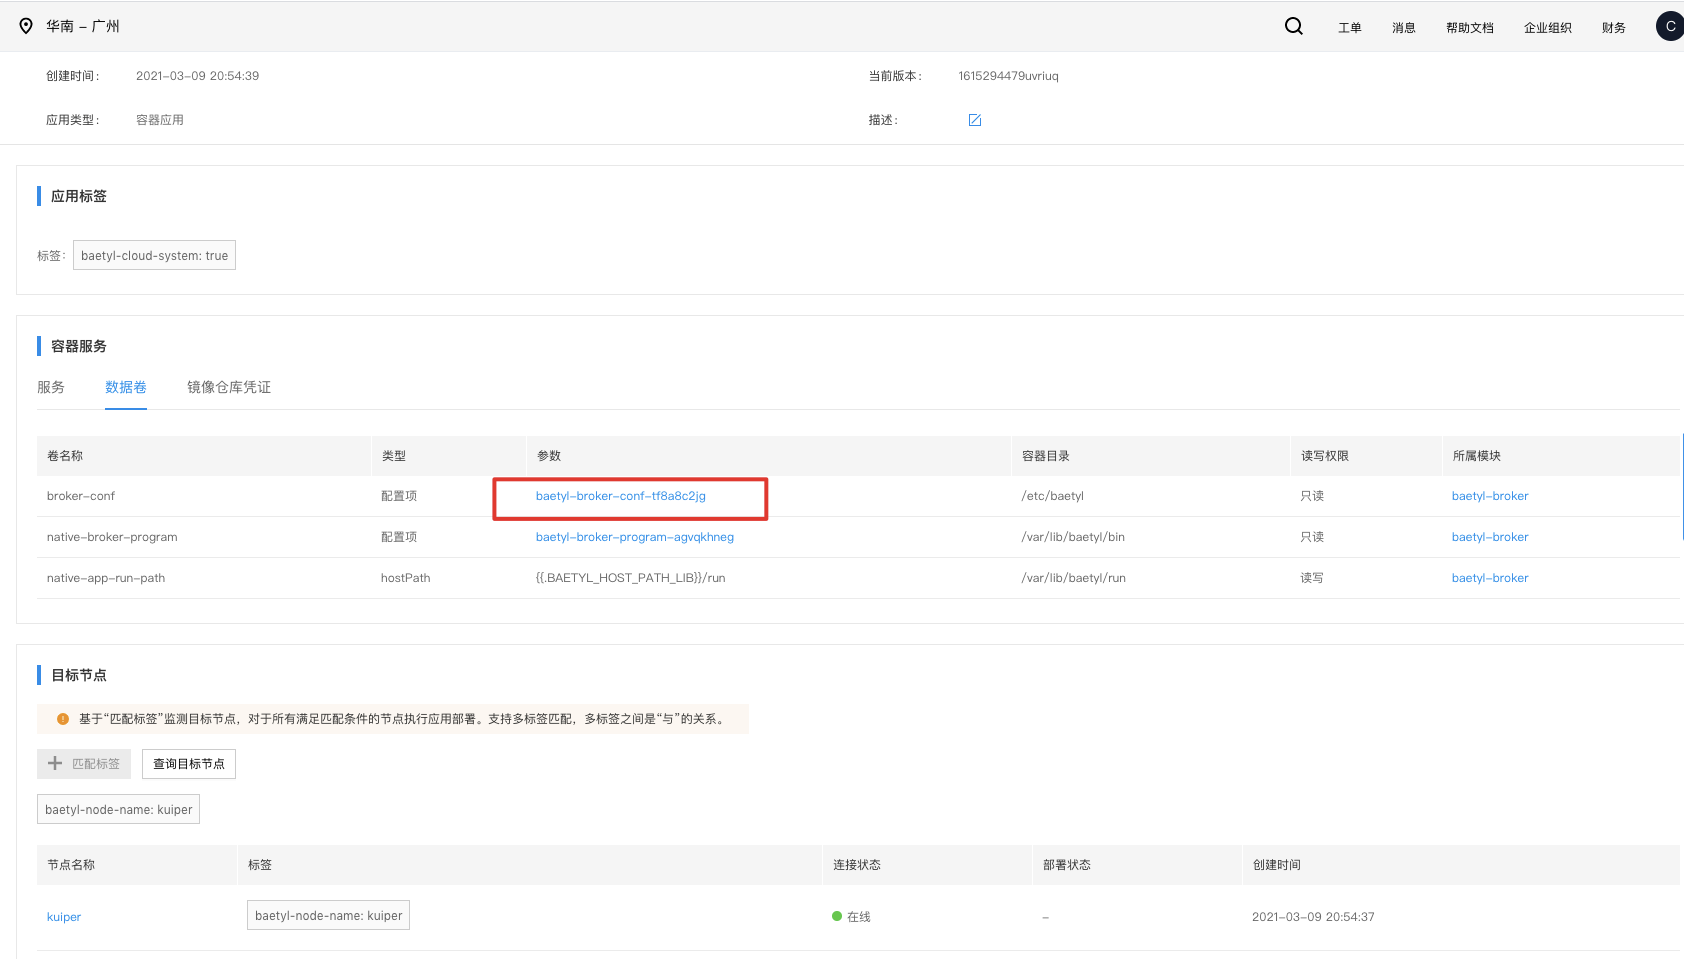1684x959 pixels.
Task: Select the 数据卷 tab
Action: (x=126, y=387)
